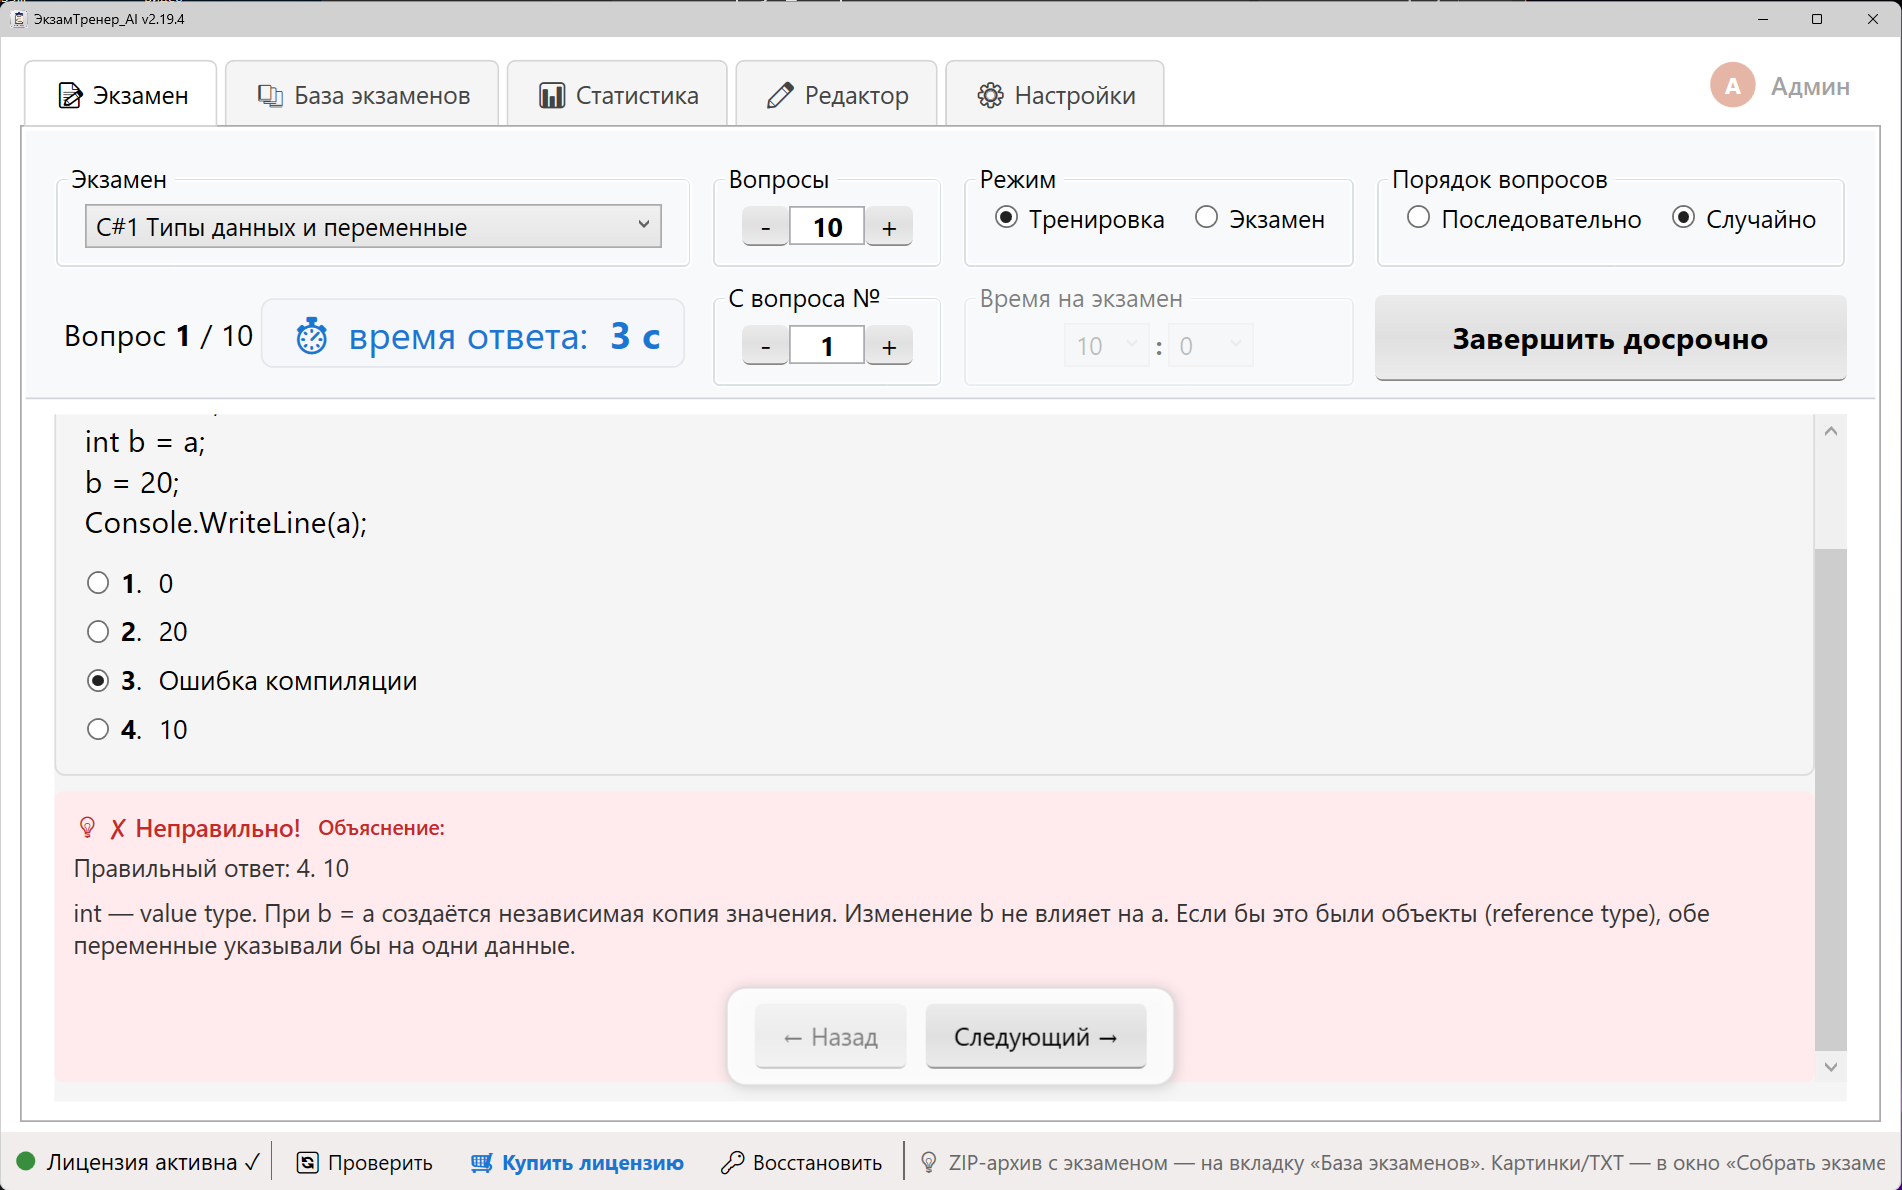This screenshot has width=1902, height=1190.
Task: Select answer option 4 with value 10
Action: (x=98, y=730)
